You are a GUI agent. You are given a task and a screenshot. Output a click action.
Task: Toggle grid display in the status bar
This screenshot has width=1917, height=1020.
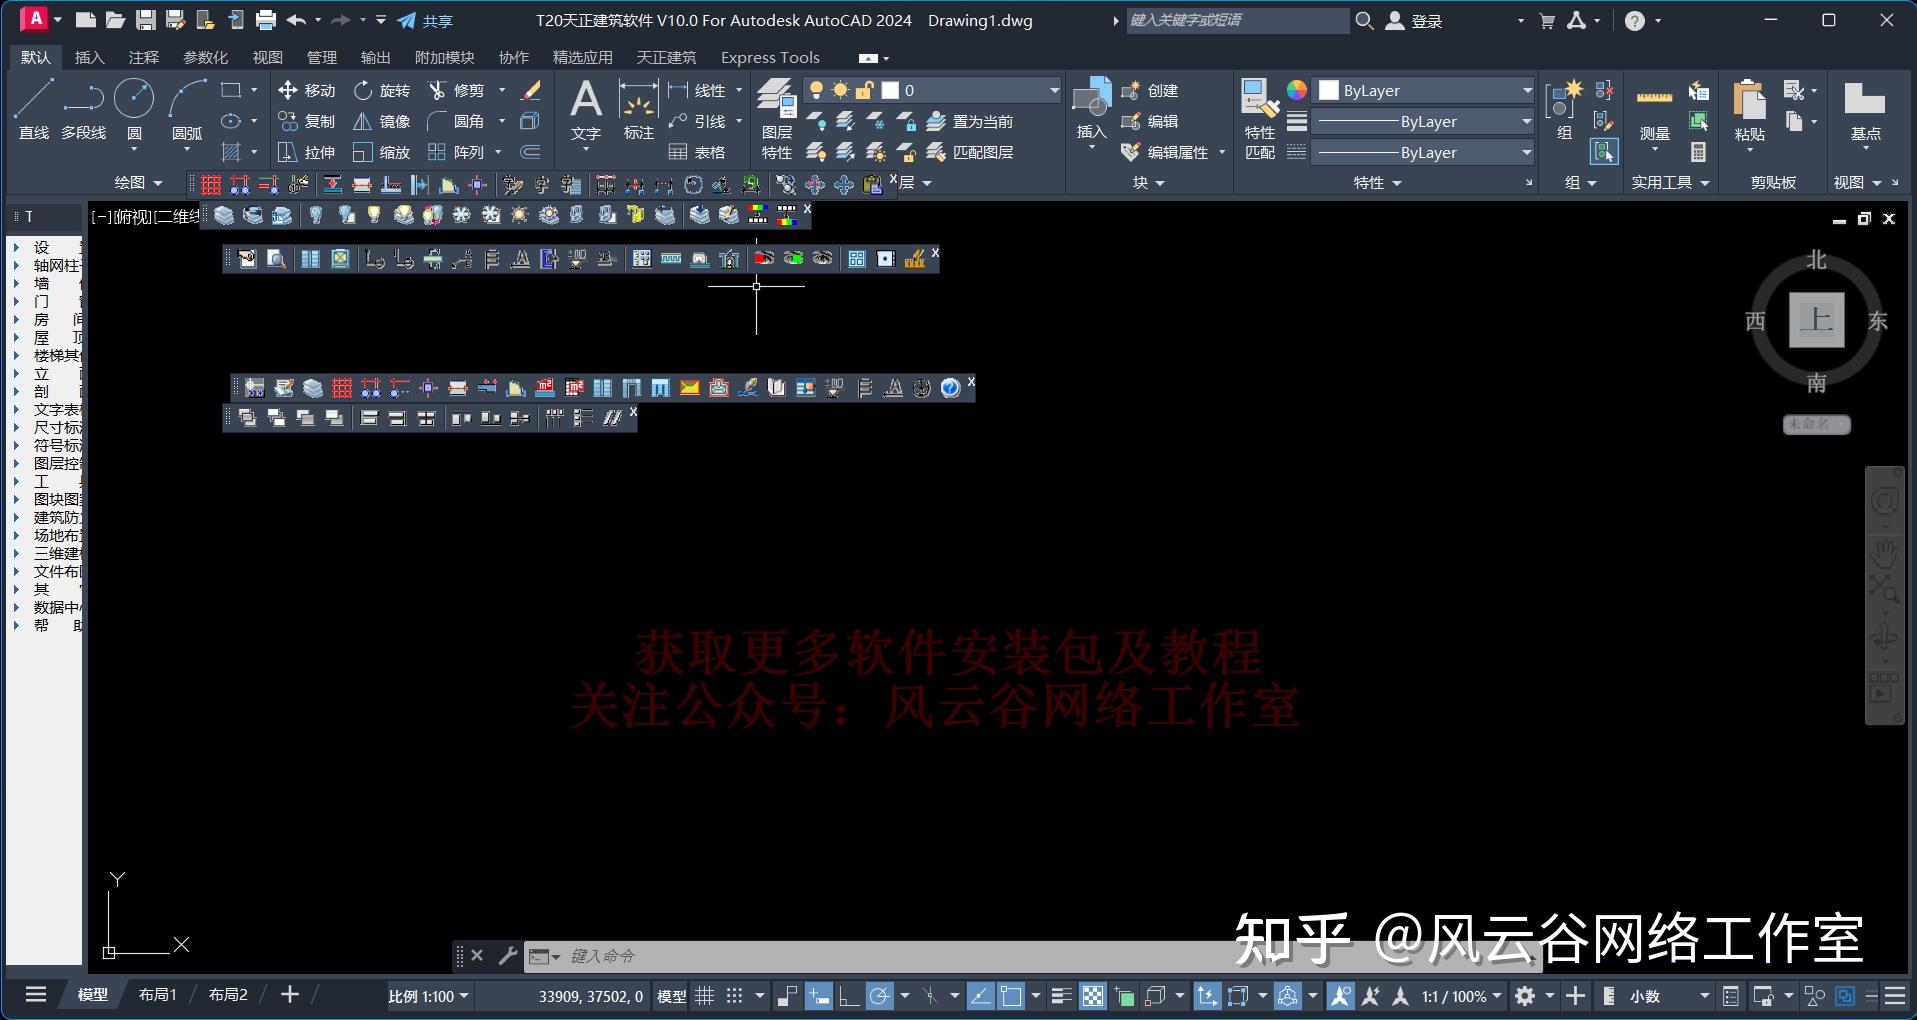tap(704, 996)
